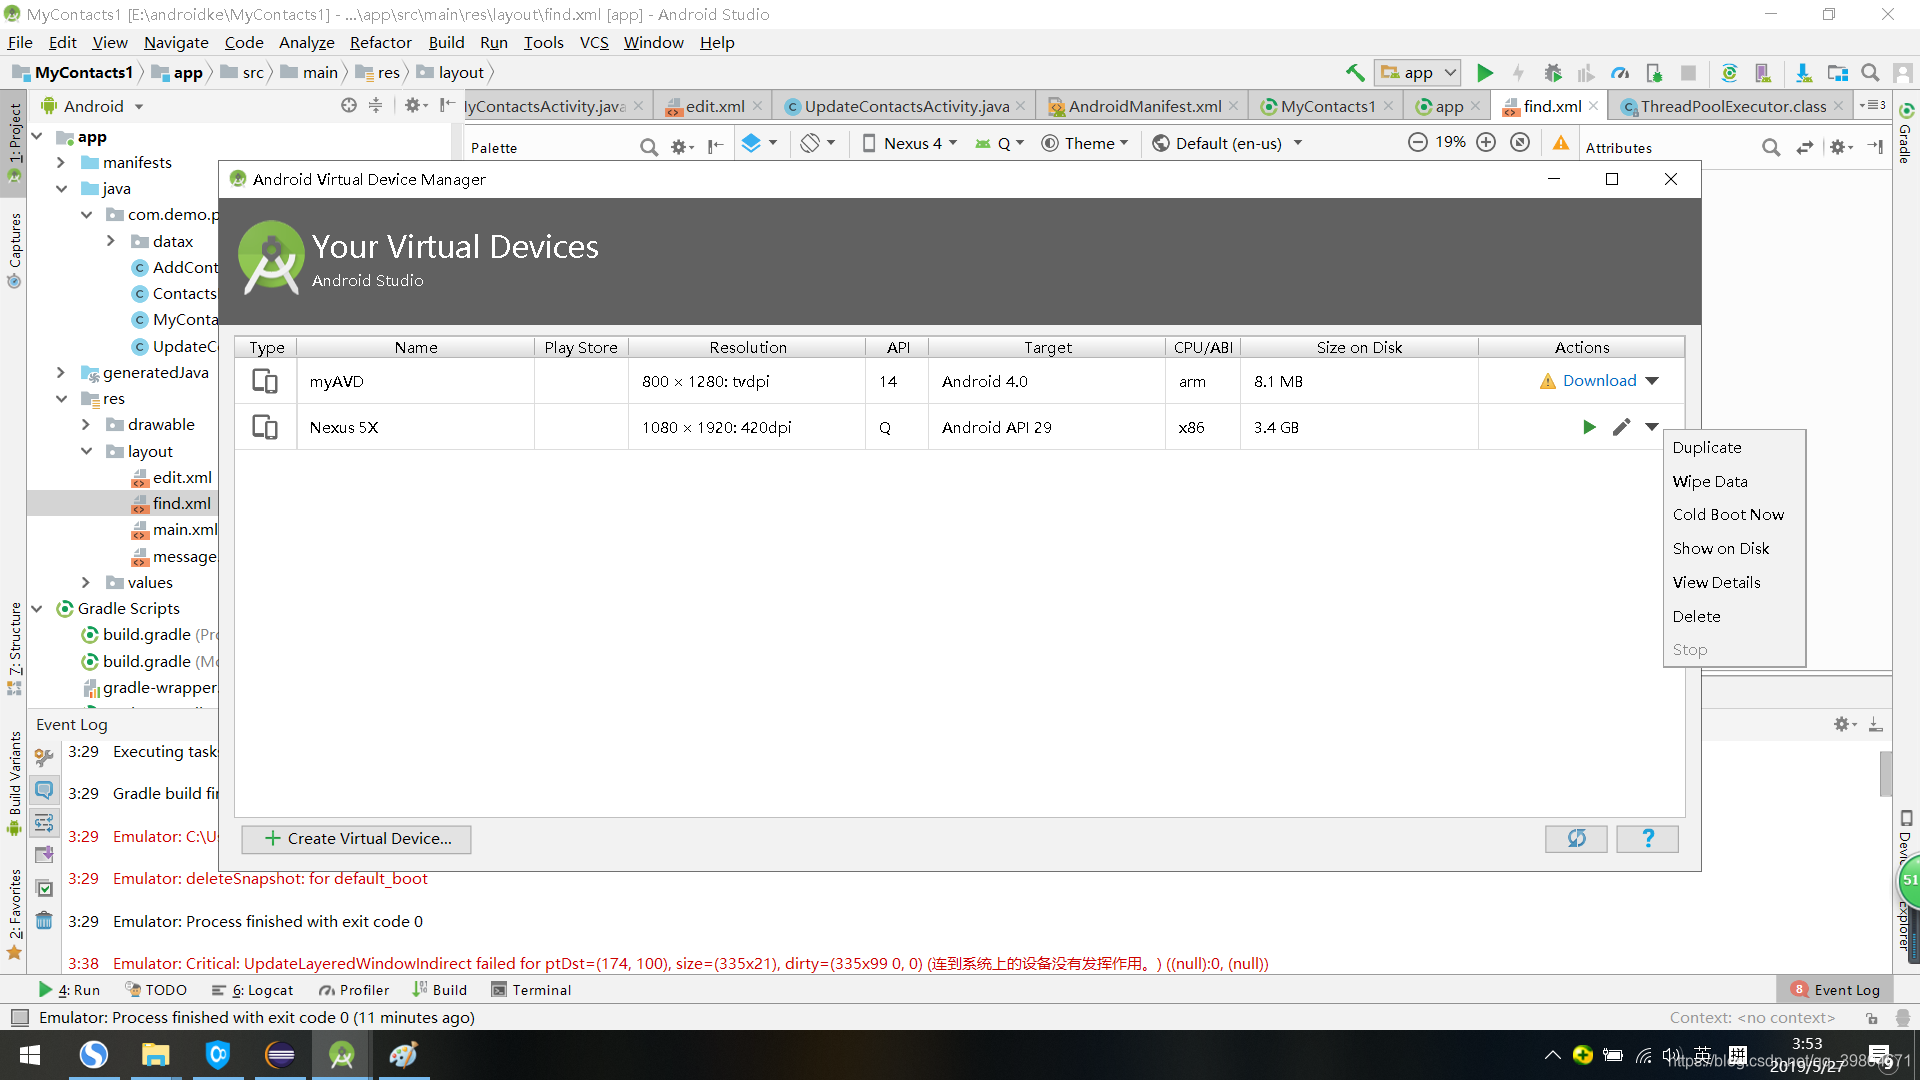Click collapse all icon in Project panel header
1920x1080 pixels.
click(x=376, y=105)
